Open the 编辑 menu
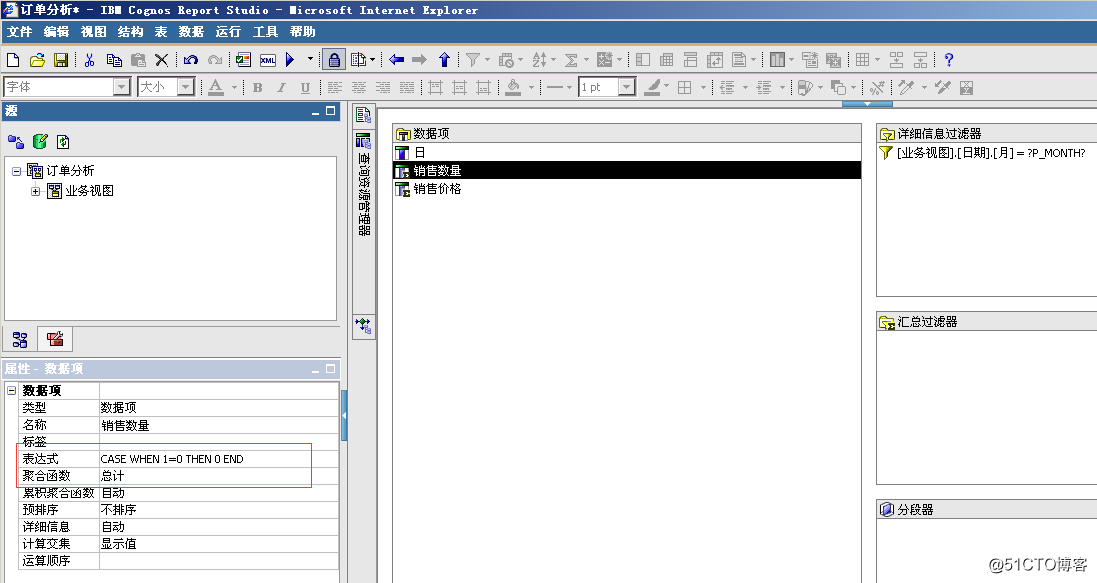Viewport: 1097px width, 583px height. pyautogui.click(x=57, y=31)
